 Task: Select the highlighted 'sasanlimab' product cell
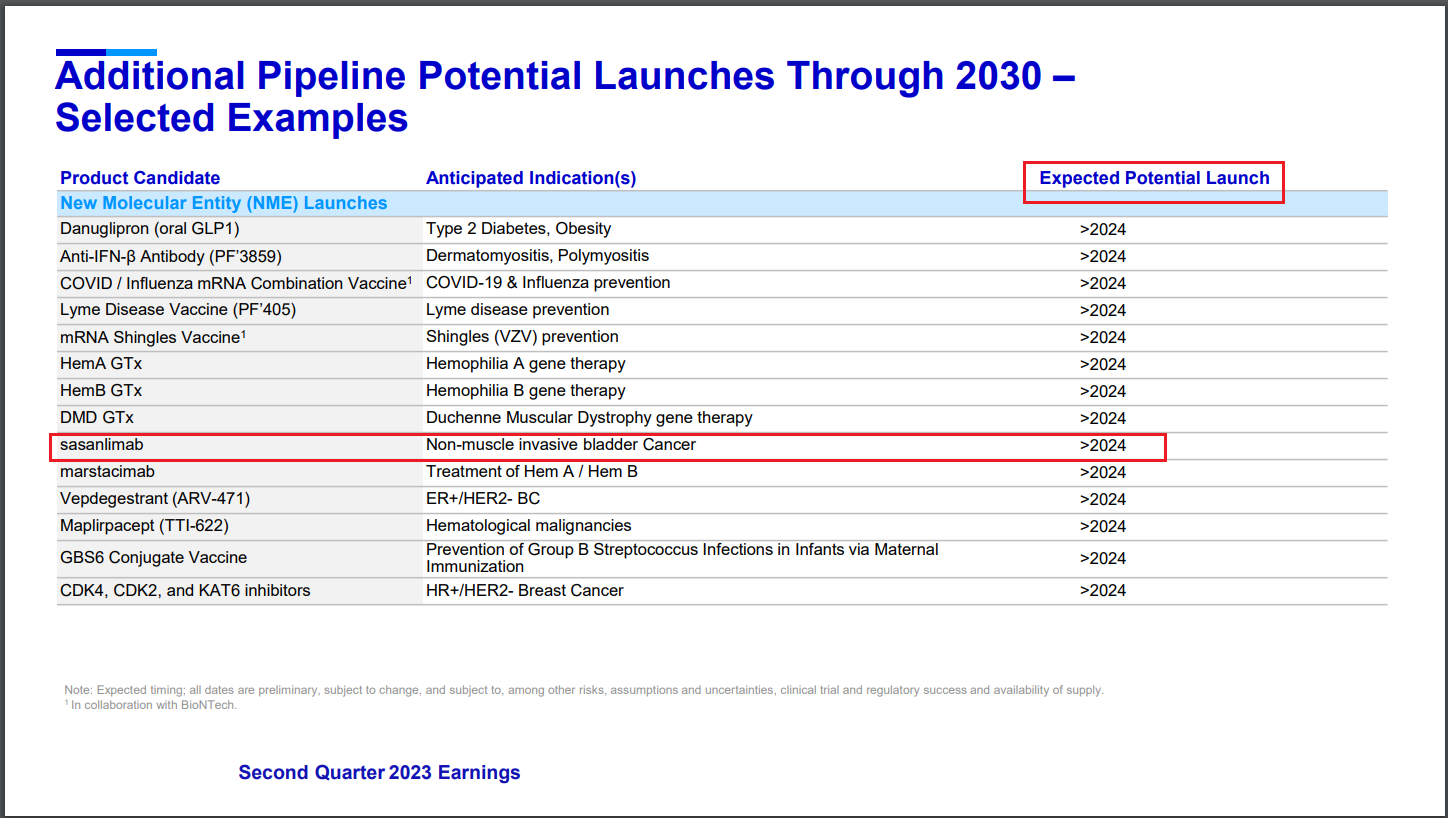[x=95, y=445]
